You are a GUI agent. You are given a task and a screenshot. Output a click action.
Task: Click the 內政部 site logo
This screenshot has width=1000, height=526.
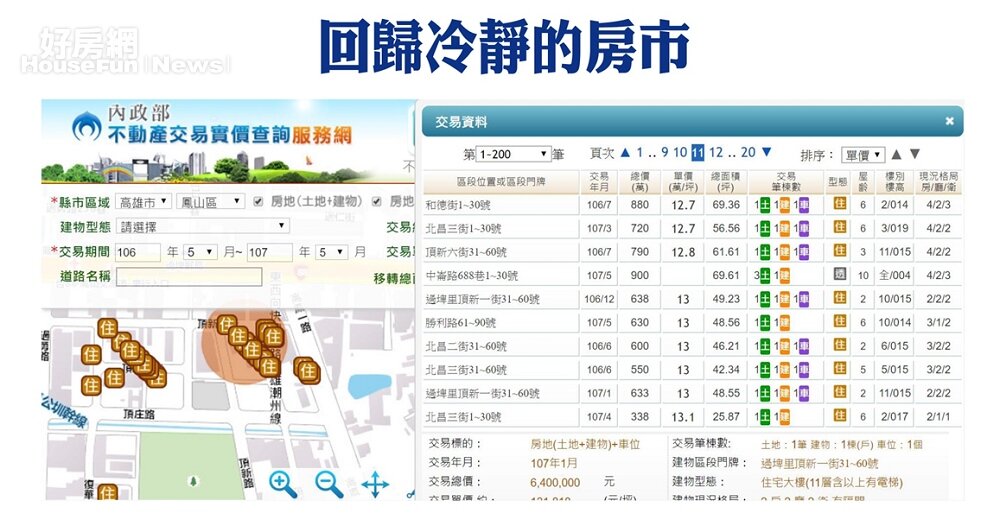tap(86, 126)
